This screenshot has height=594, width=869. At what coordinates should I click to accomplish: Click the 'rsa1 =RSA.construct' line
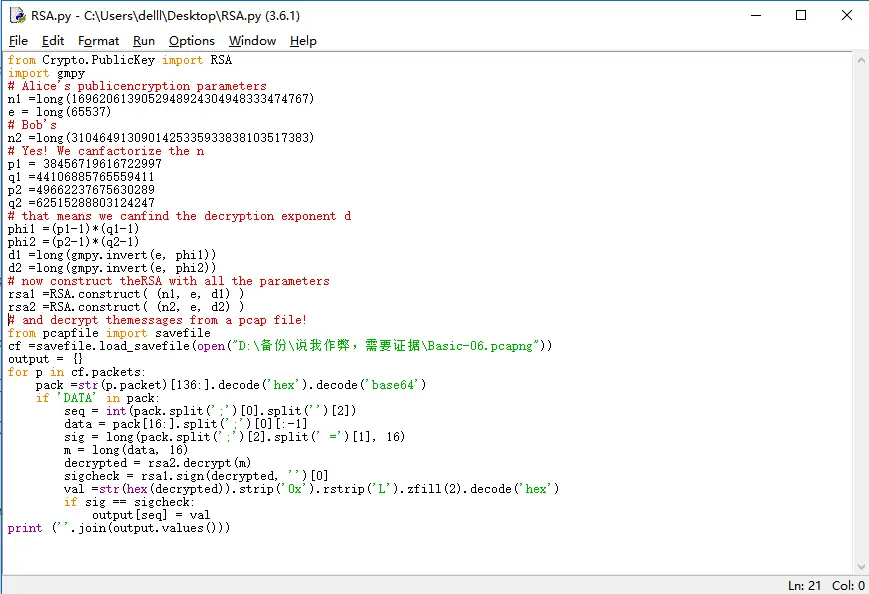pyautogui.click(x=126, y=294)
